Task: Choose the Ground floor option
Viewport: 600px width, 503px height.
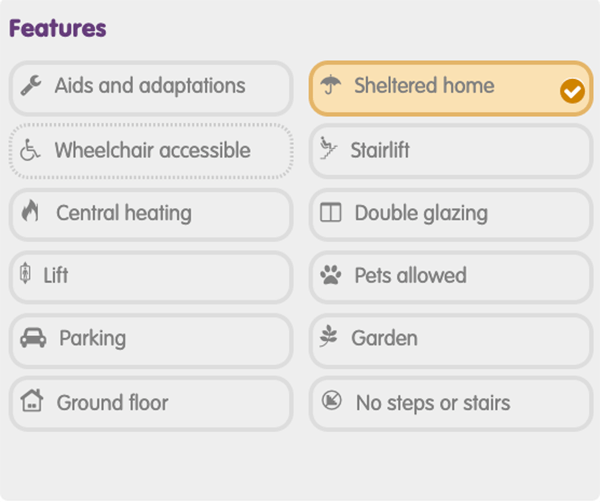Action: tap(151, 404)
